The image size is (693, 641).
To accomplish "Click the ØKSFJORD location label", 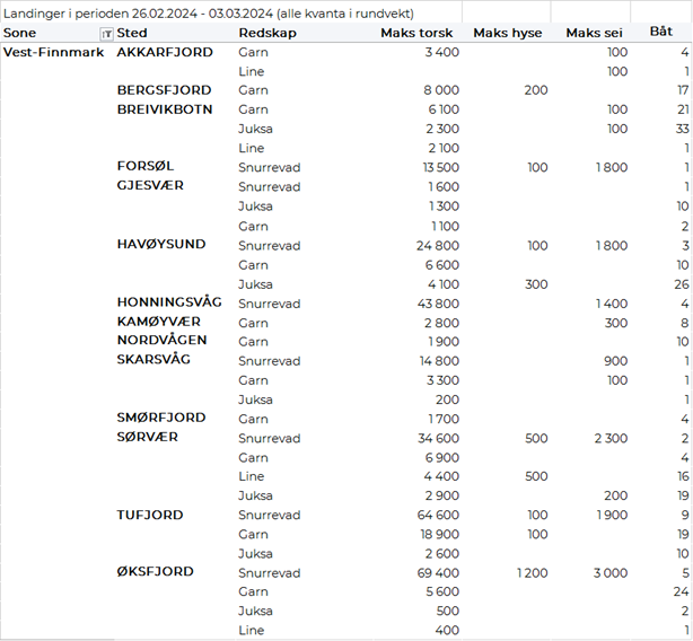I will (155, 572).
